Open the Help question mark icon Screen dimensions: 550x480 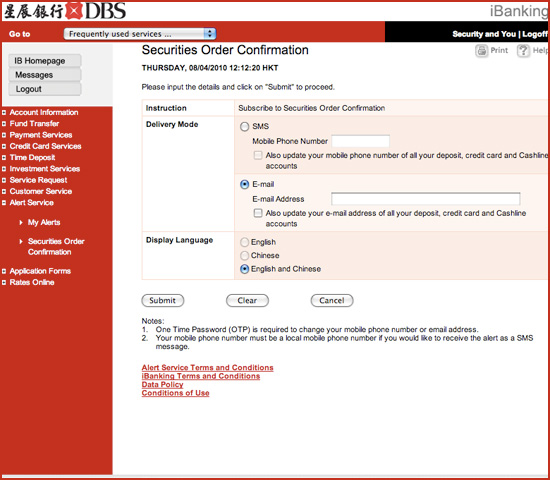(523, 51)
